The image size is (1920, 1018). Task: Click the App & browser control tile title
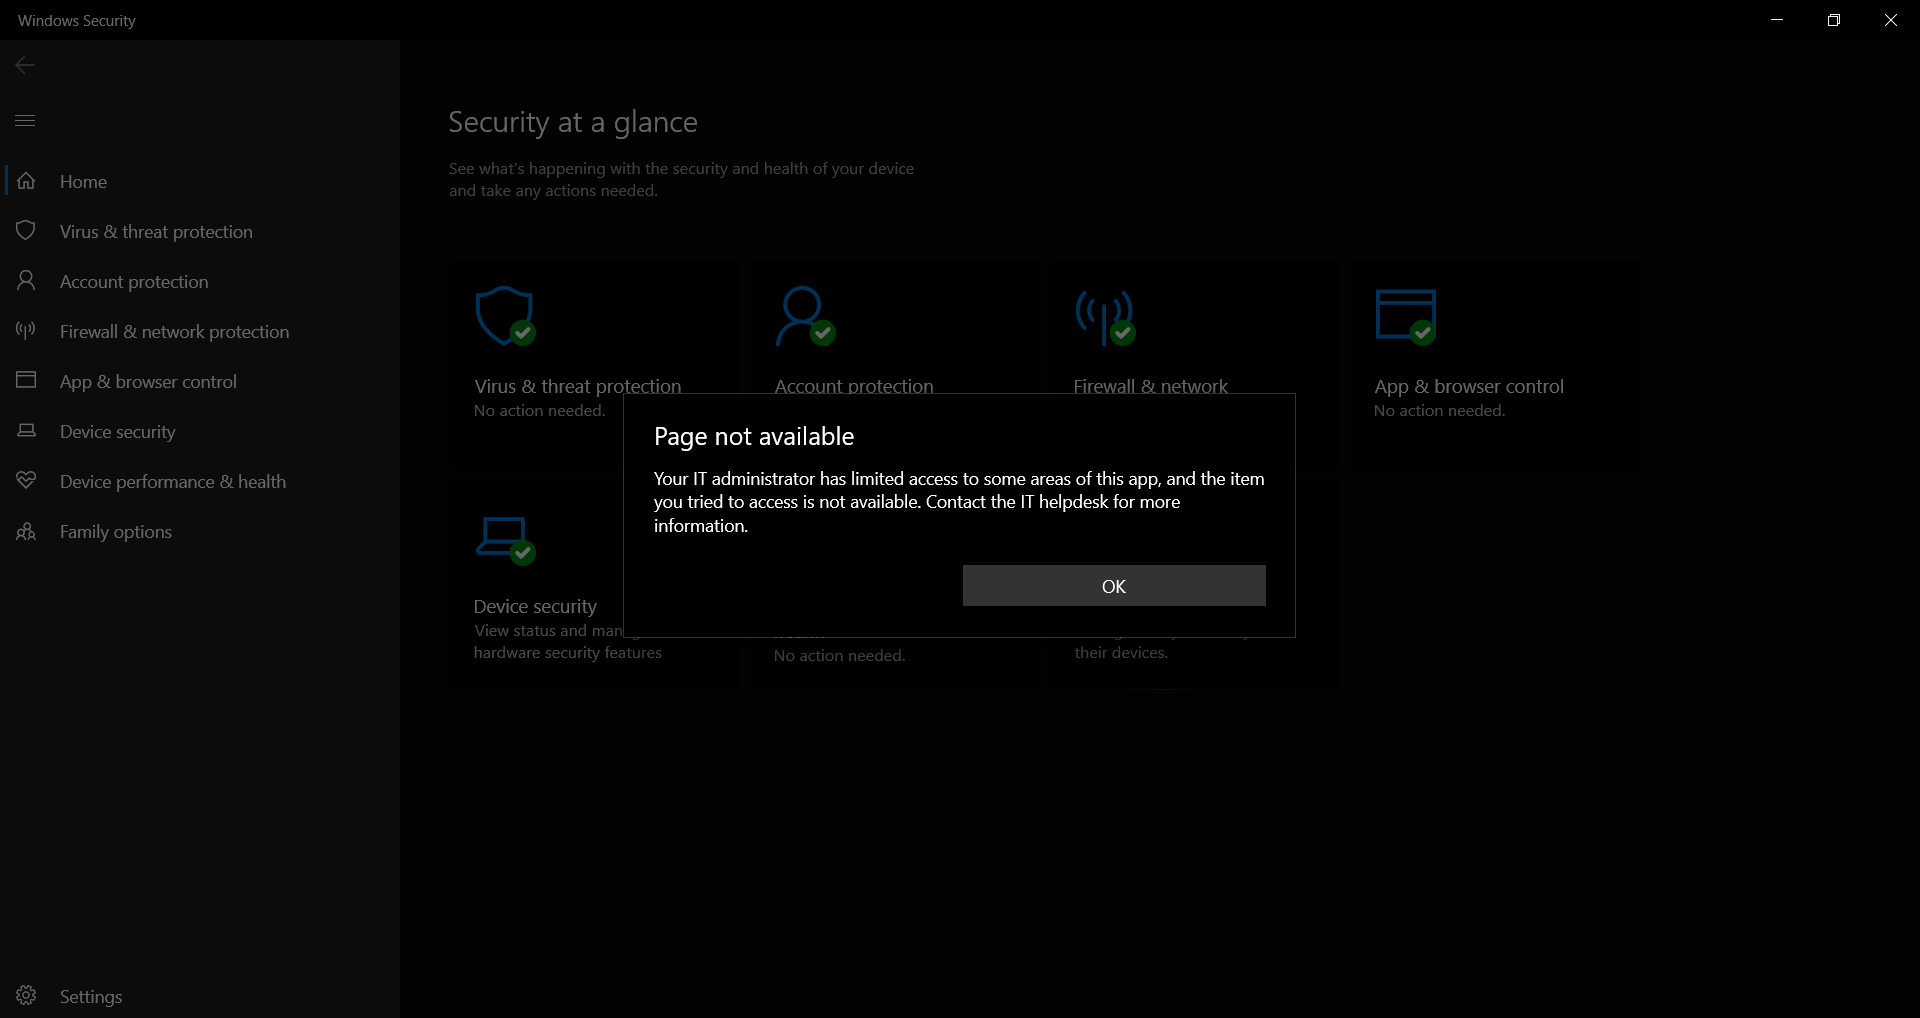(x=1469, y=386)
